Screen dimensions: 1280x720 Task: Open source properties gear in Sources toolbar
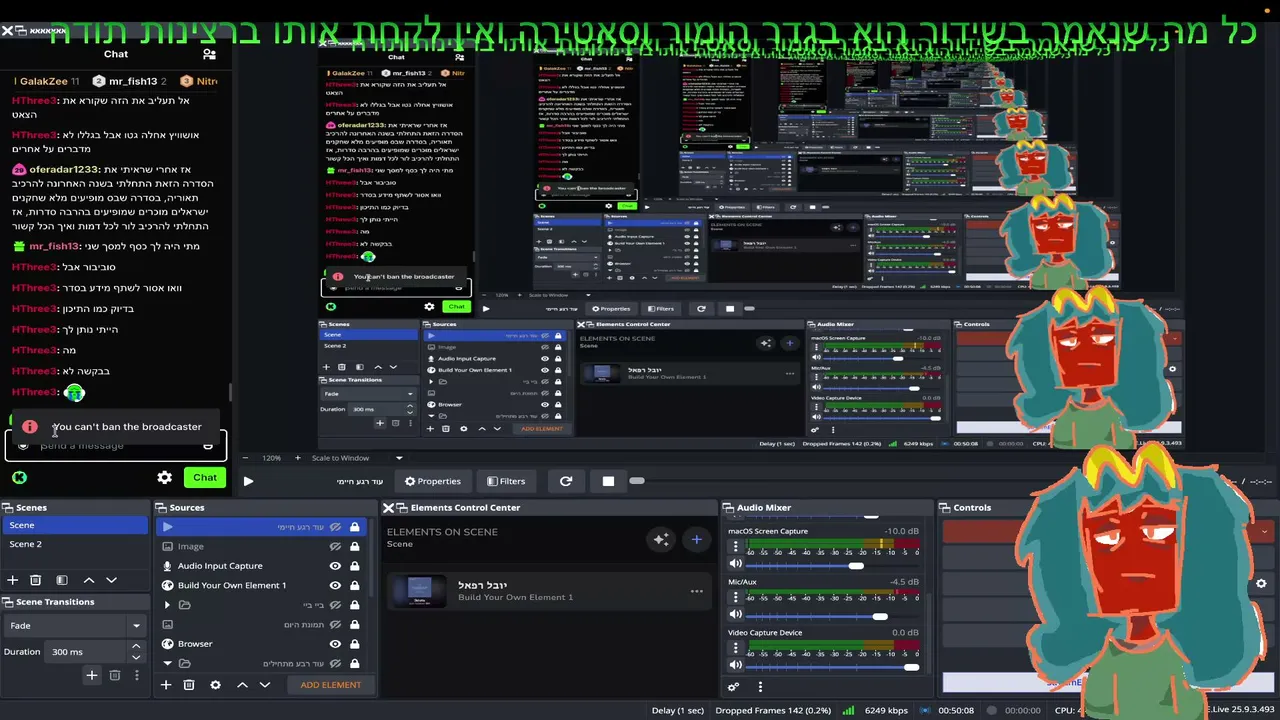tap(215, 685)
